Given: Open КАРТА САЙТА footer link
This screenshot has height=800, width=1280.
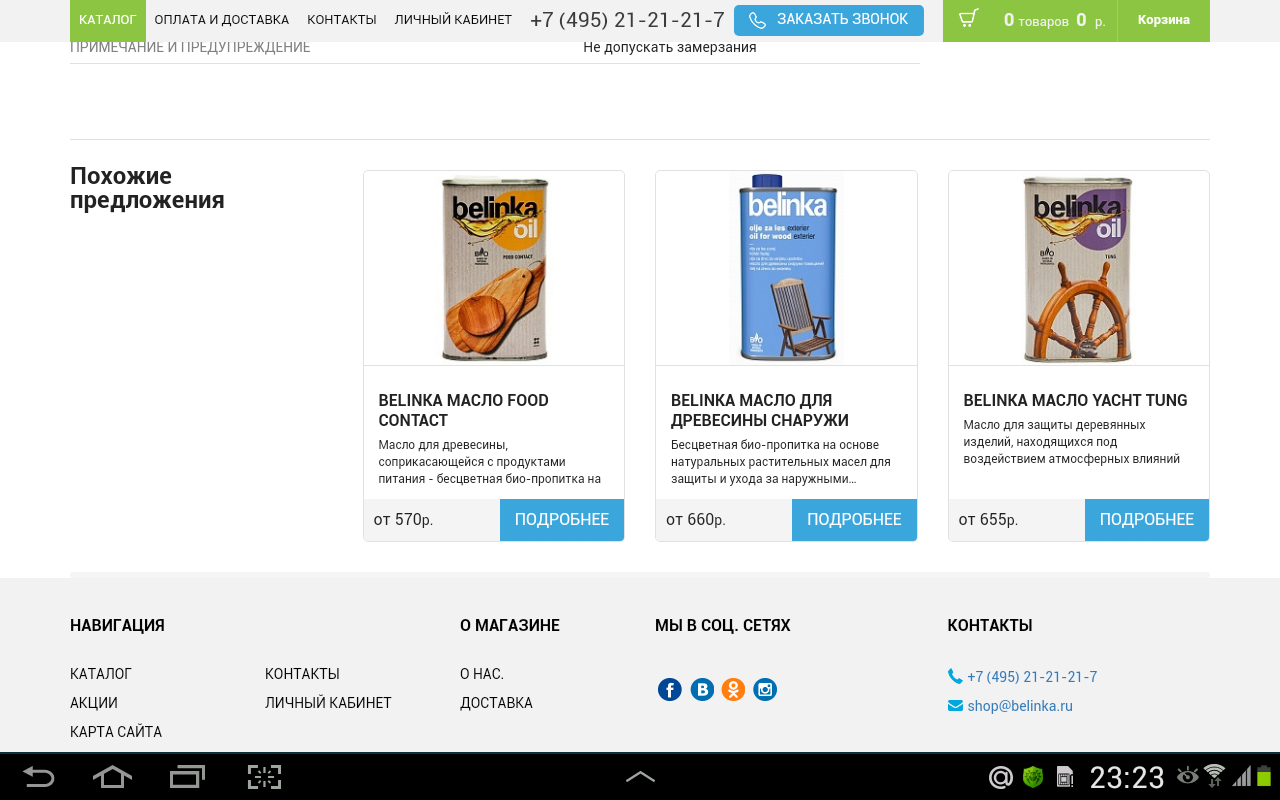Looking at the screenshot, I should [116, 732].
